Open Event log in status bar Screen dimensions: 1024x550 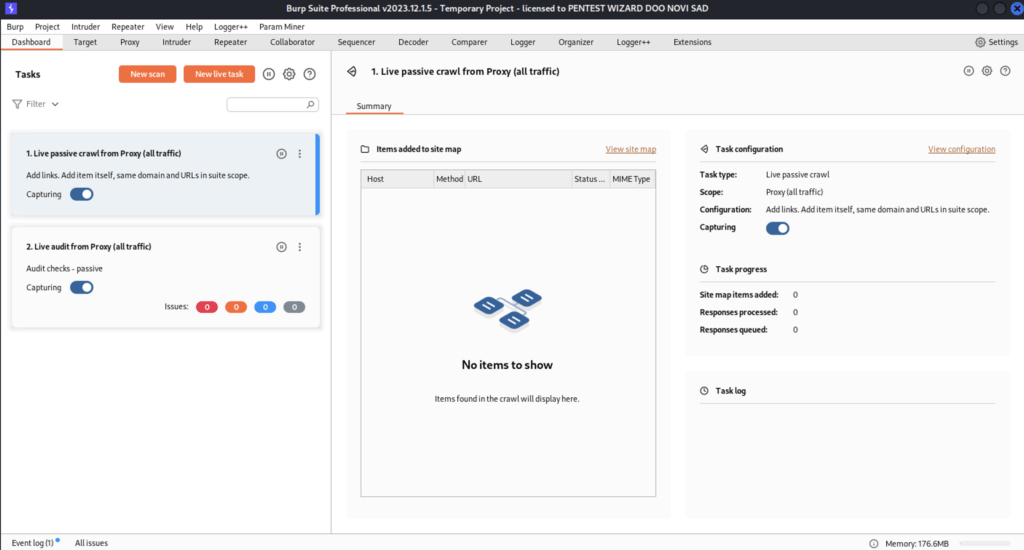(x=33, y=543)
